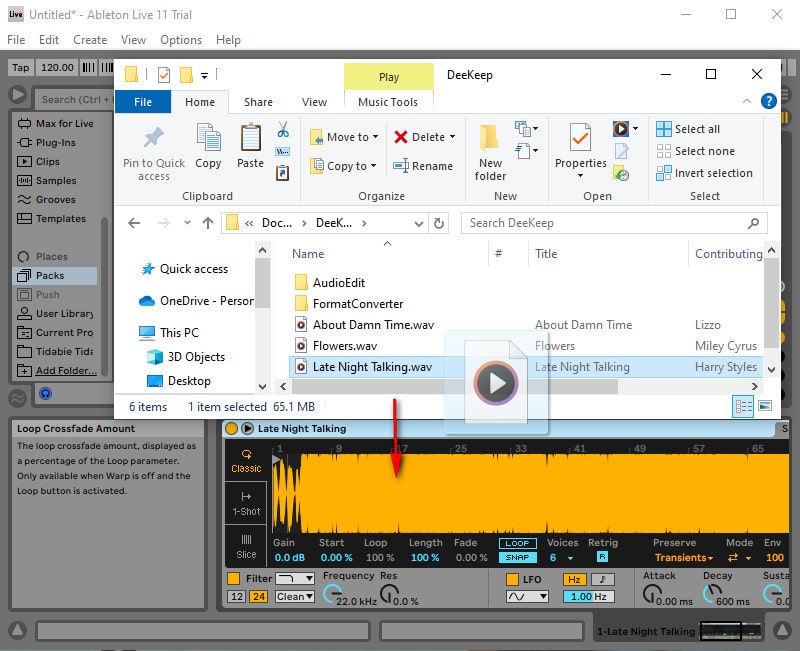Click the Paste clipboard icon
Viewport: 800px width, 651px height.
(x=251, y=137)
